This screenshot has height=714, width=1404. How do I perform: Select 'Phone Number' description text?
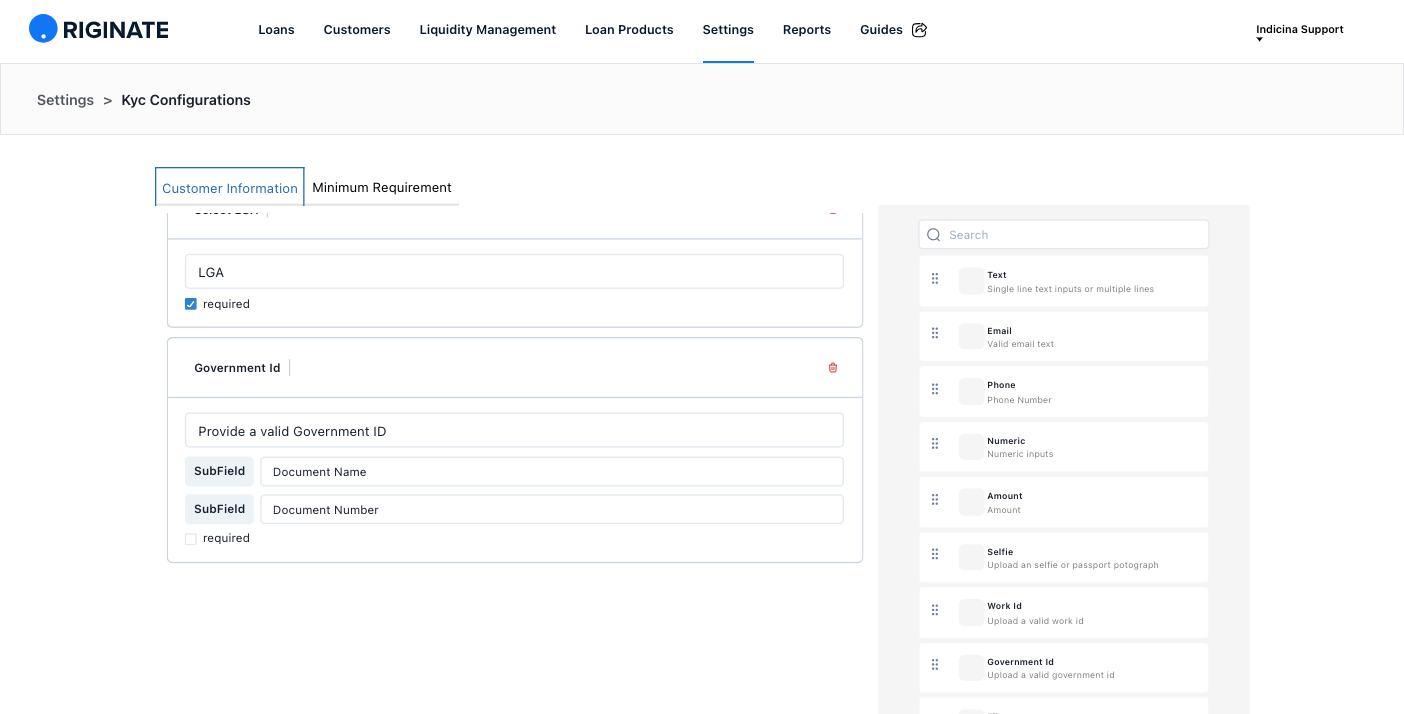[1019, 400]
